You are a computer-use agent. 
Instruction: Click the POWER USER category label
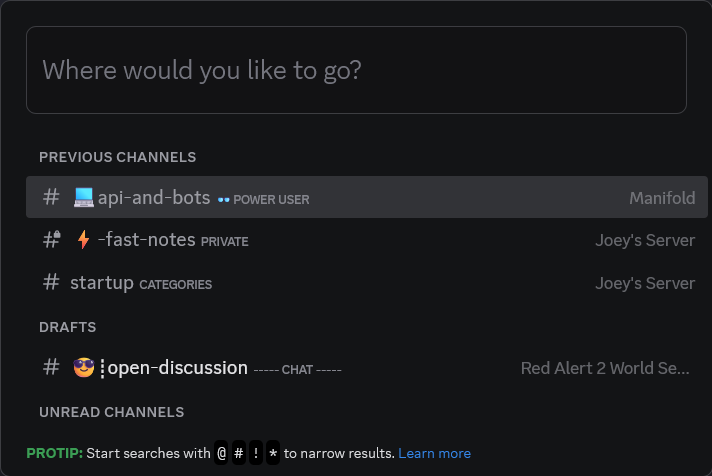coord(271,199)
